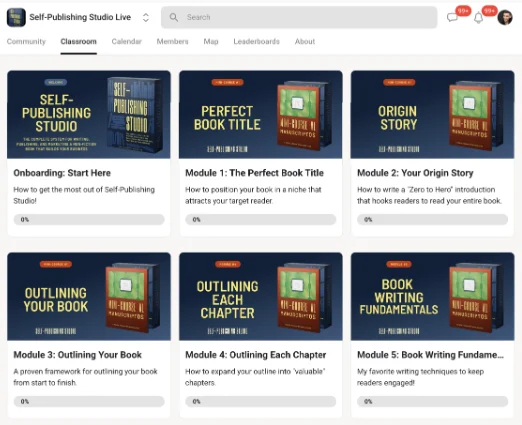Open the group switcher up-down chevron
The height and width of the screenshot is (425, 522).
click(146, 17)
